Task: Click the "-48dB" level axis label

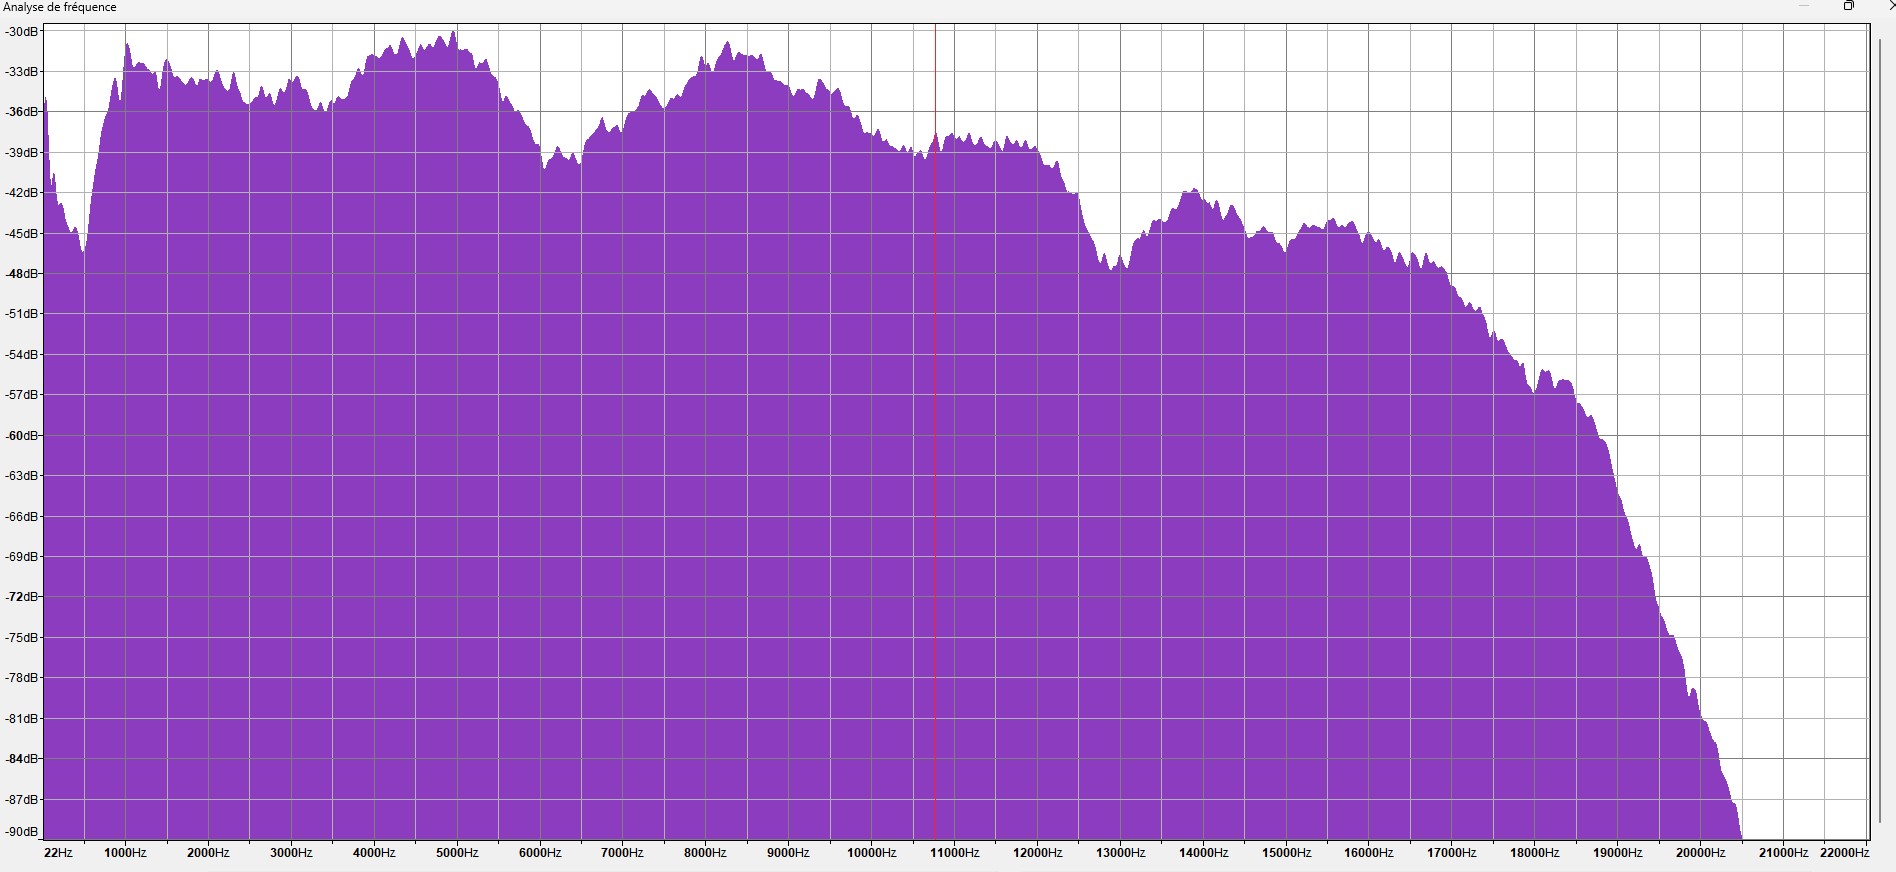Action: point(22,273)
